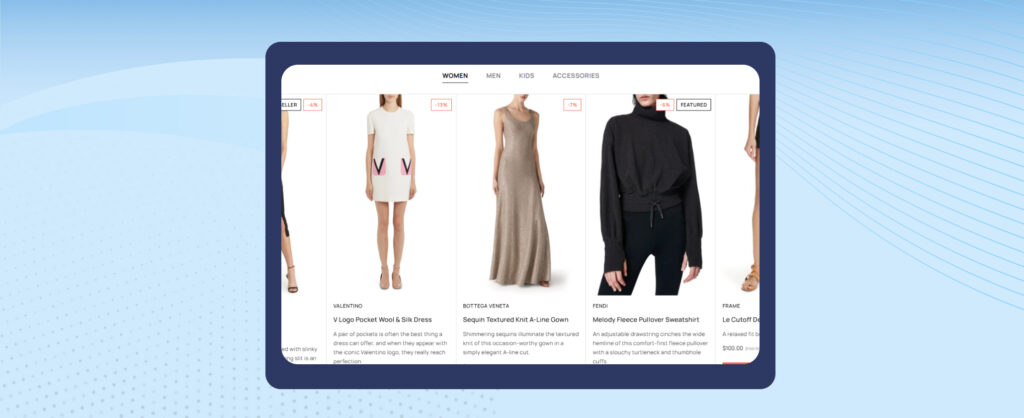Open V Logo Pocket Wool & Silk Dress
The width and height of the screenshot is (1024, 418).
click(x=382, y=320)
